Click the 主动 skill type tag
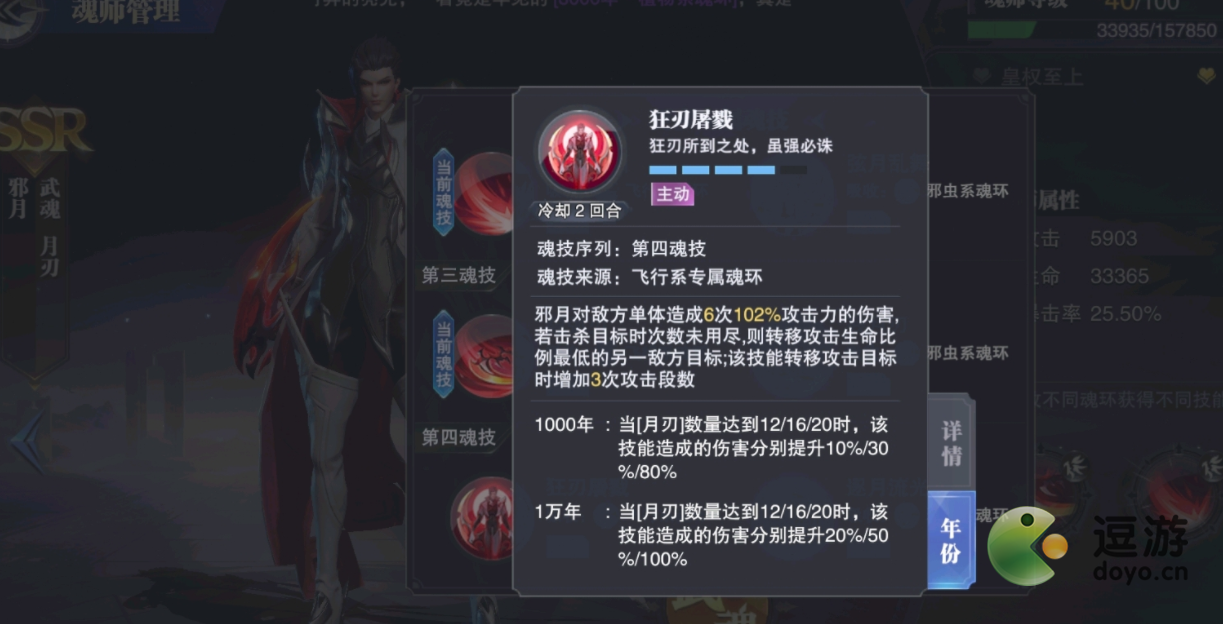The image size is (1223, 624). [672, 194]
